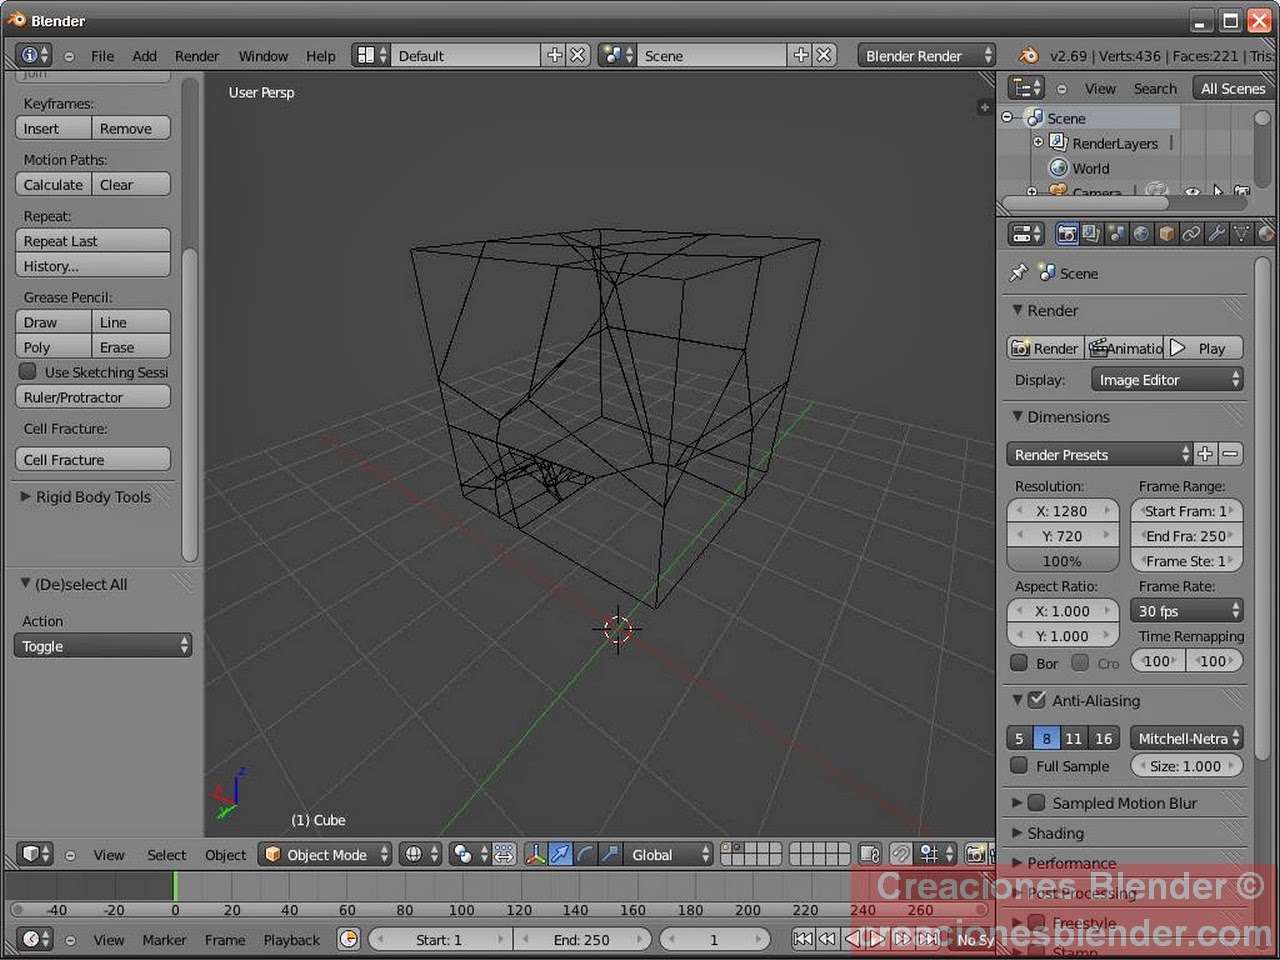The width and height of the screenshot is (1280, 960).
Task: Open the Modifiers wrench tab
Action: (x=1216, y=233)
